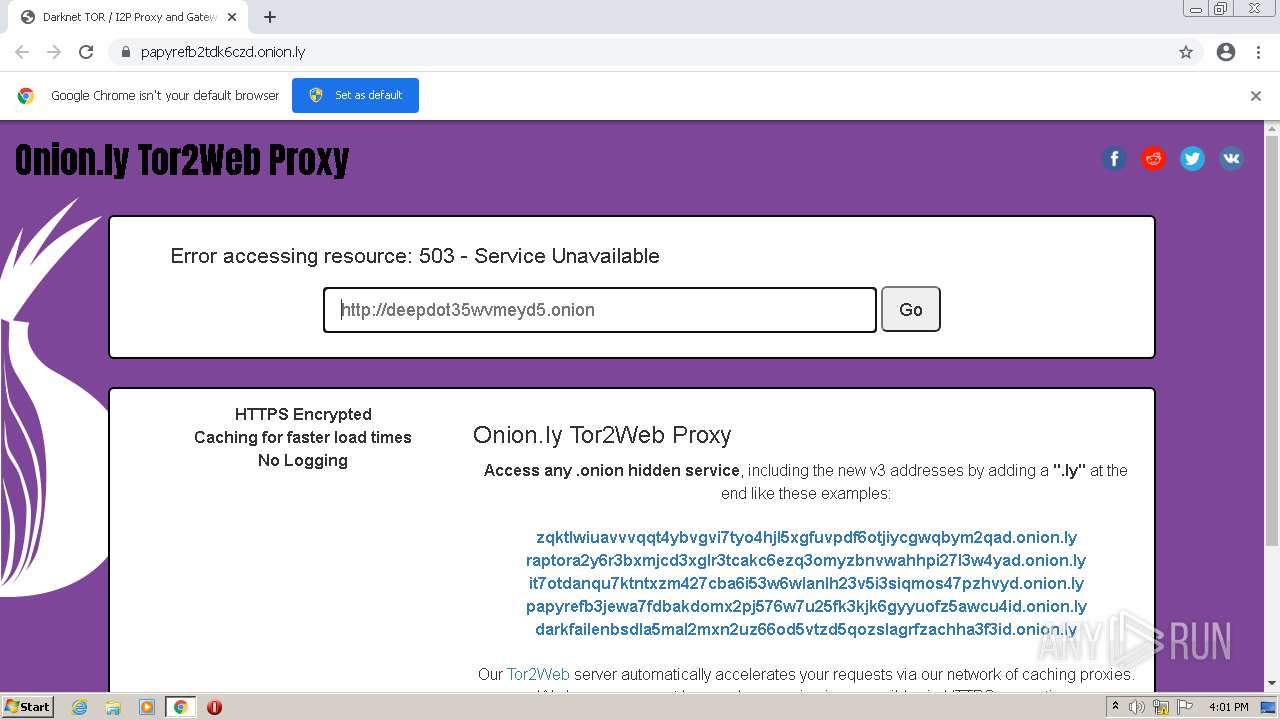This screenshot has width=1280, height=720.
Task: Click the Action Center flag icon
Action: [x=1183, y=707]
